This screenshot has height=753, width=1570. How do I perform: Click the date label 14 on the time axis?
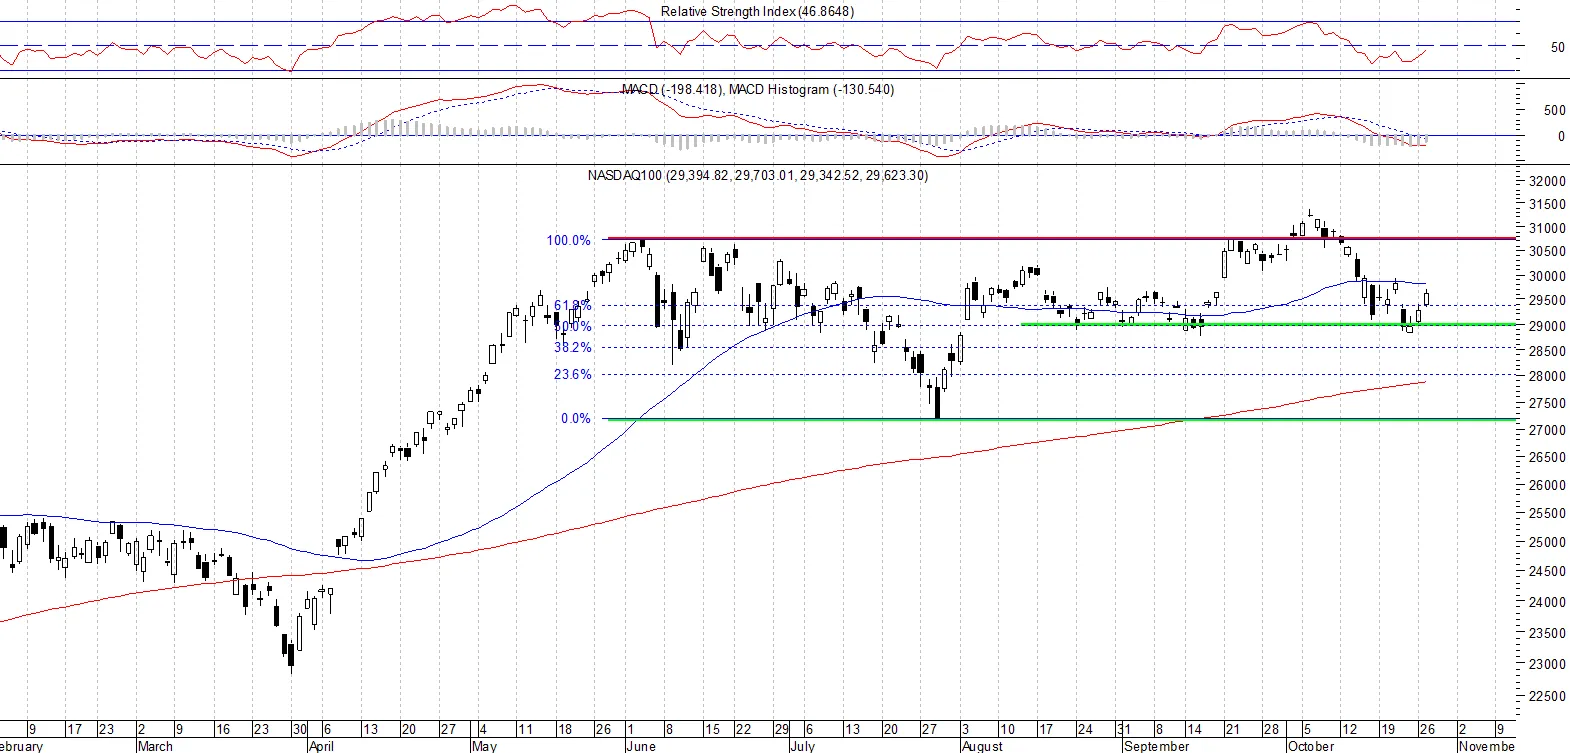[1194, 730]
